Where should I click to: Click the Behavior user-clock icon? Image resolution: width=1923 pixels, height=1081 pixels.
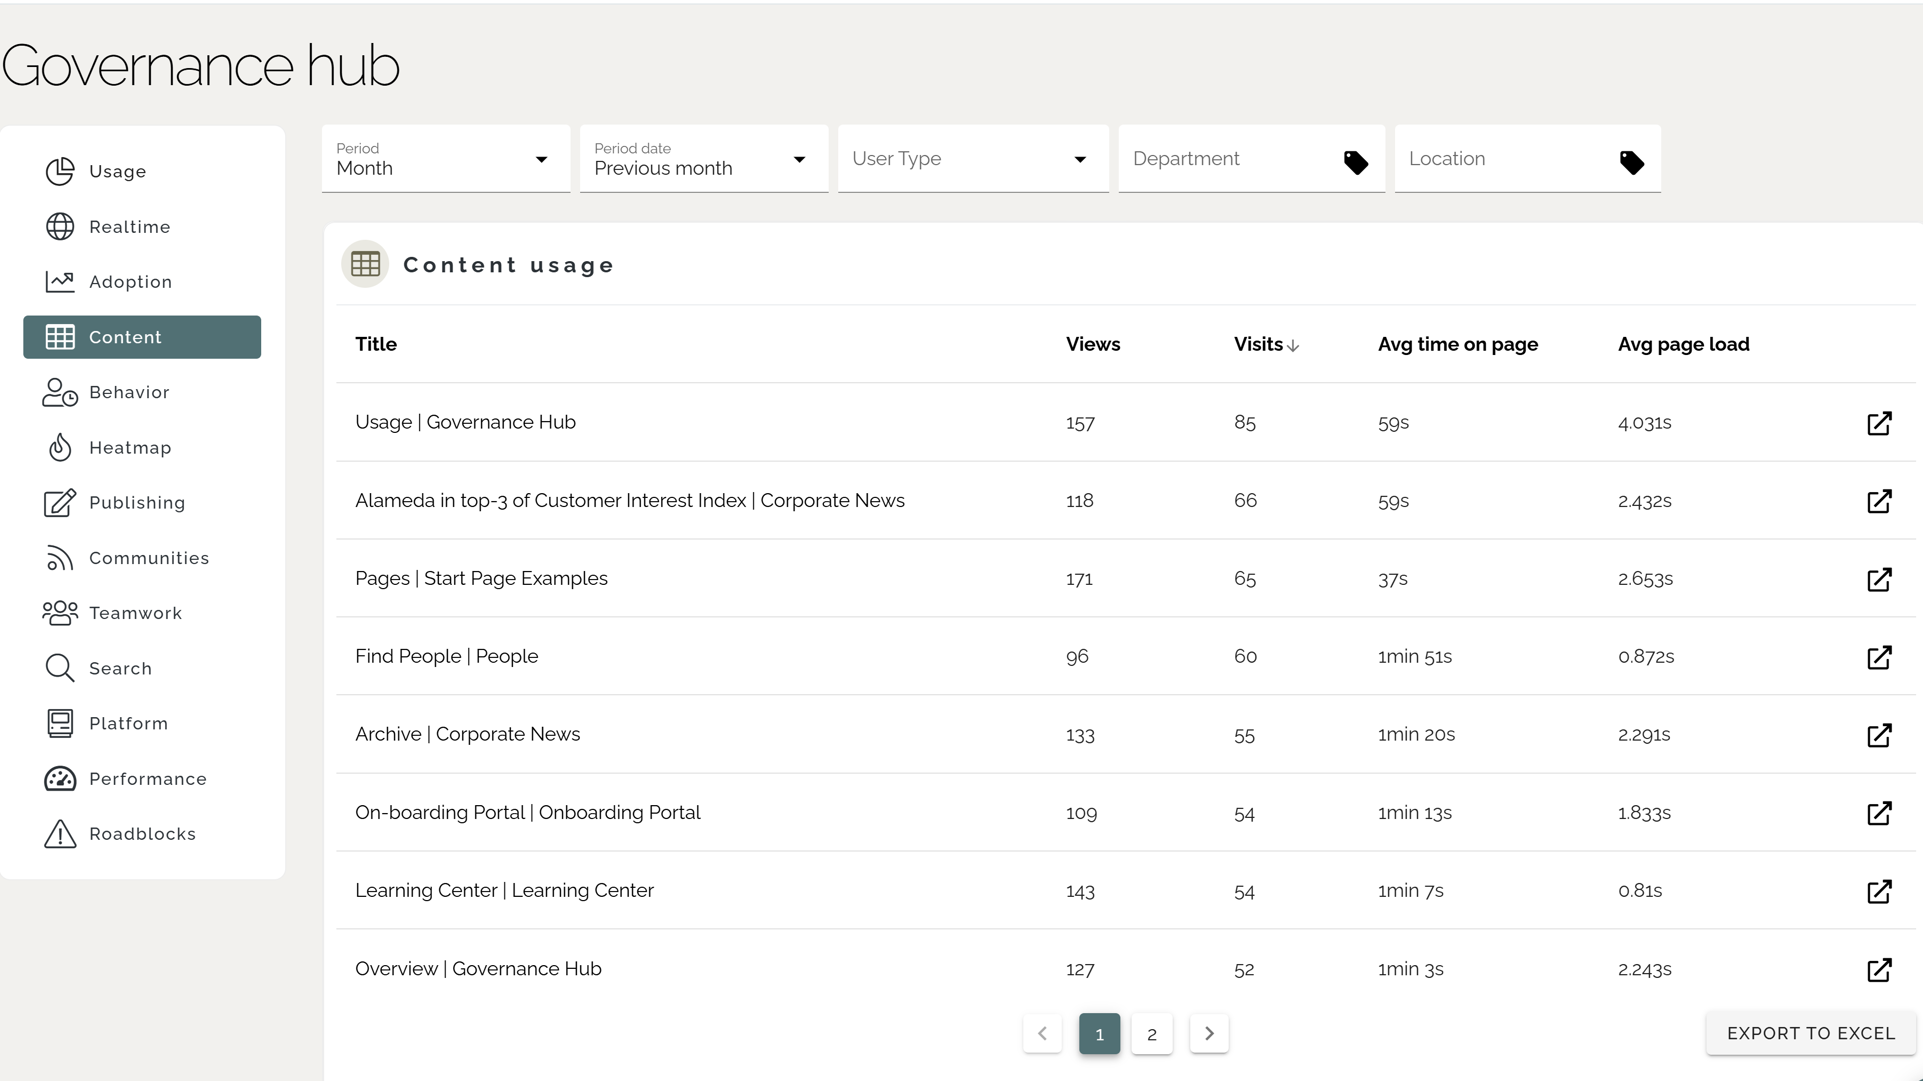tap(60, 392)
